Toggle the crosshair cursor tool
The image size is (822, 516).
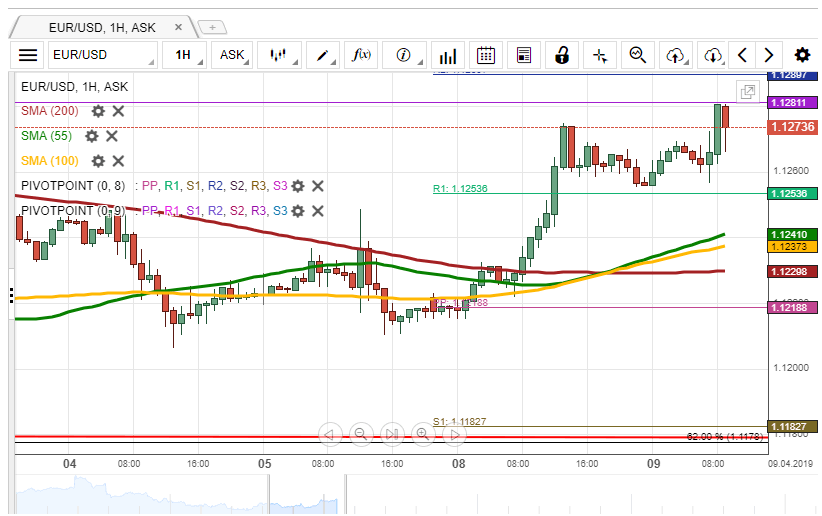600,55
